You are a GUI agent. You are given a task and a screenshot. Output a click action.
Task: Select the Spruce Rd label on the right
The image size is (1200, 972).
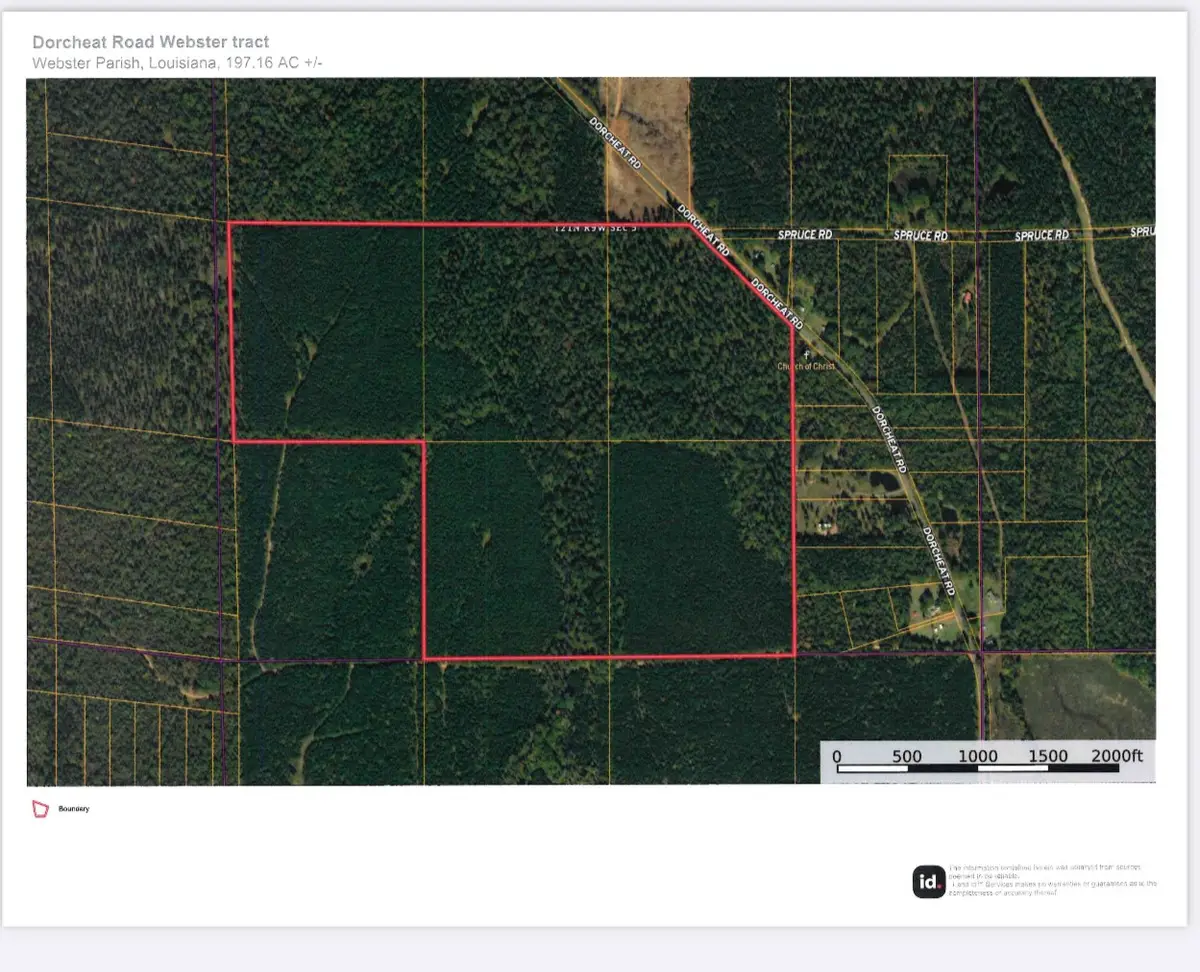point(1041,234)
